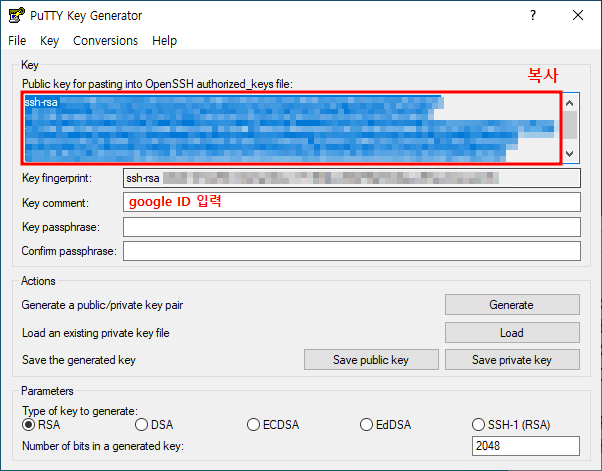This screenshot has width=602, height=471.
Task: Open the Help menu
Action: pyautogui.click(x=164, y=41)
